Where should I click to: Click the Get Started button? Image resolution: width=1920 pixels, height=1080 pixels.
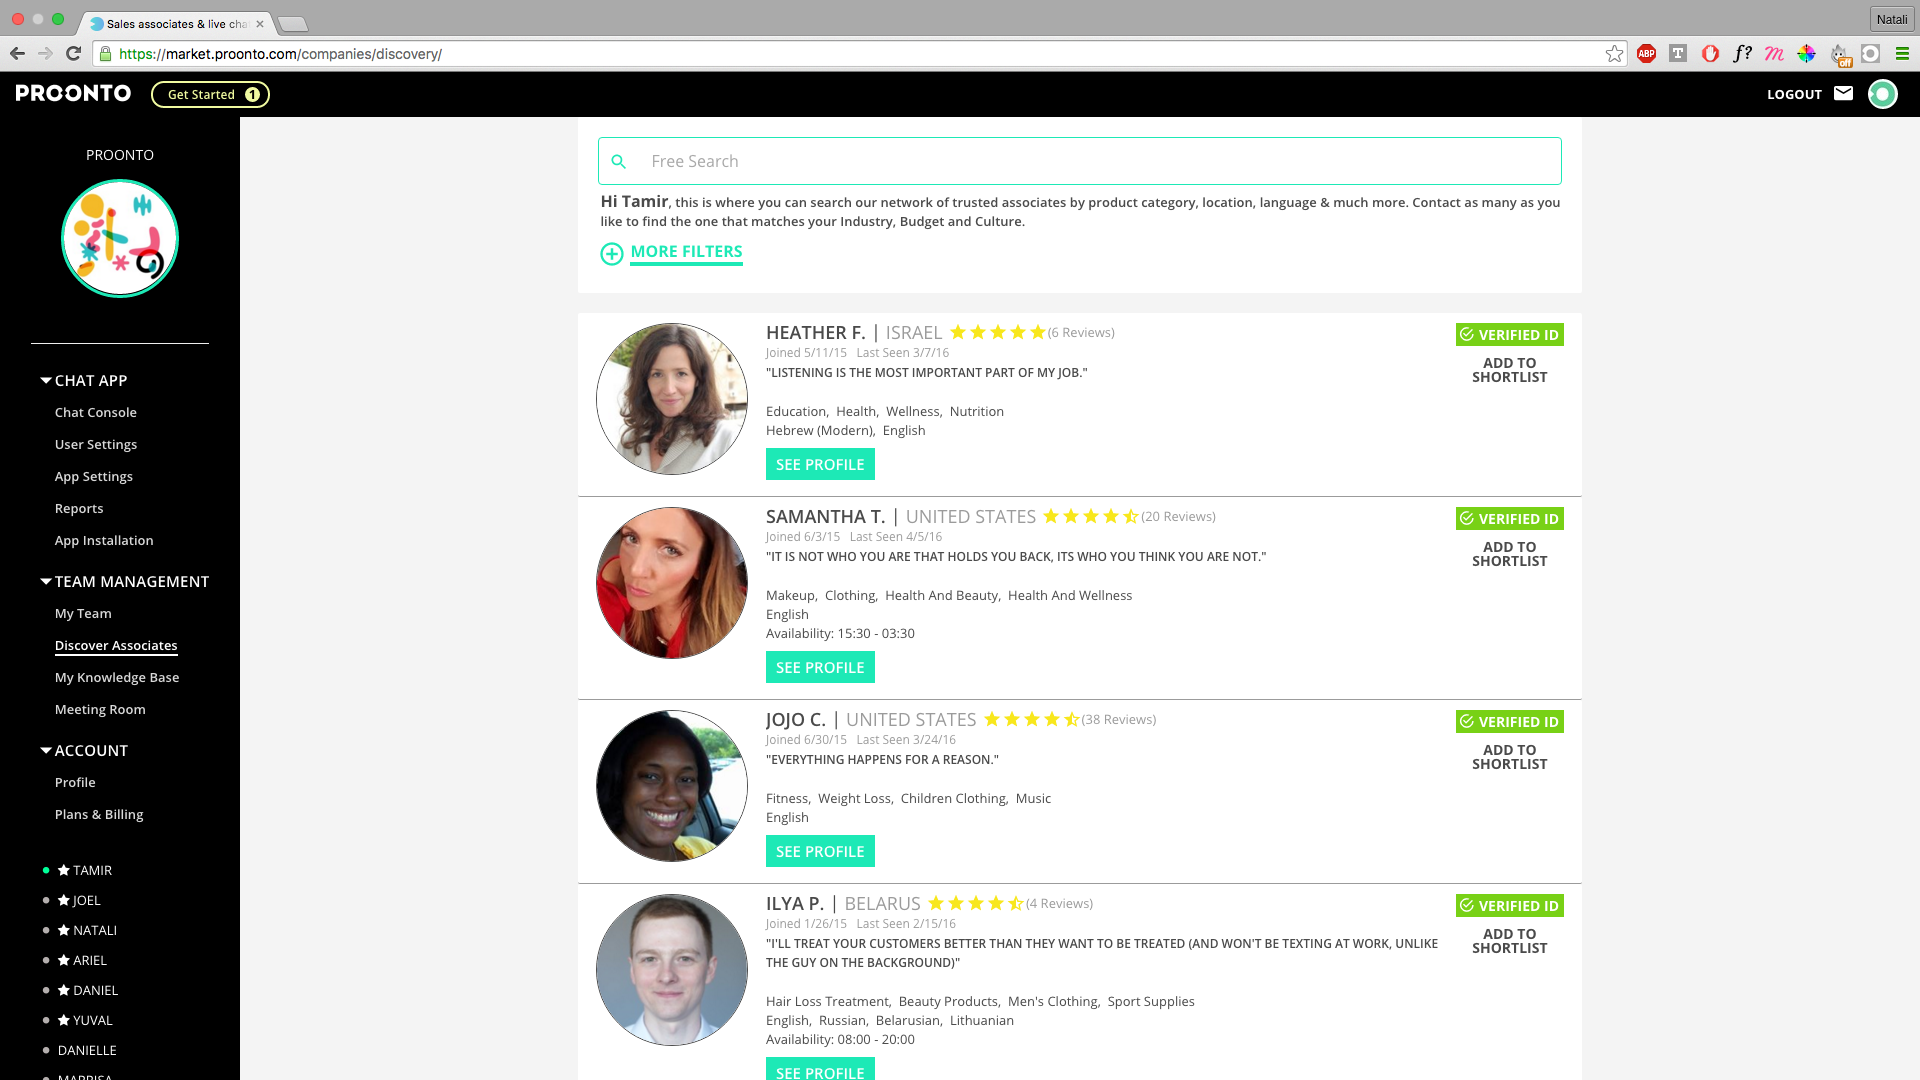(210, 94)
